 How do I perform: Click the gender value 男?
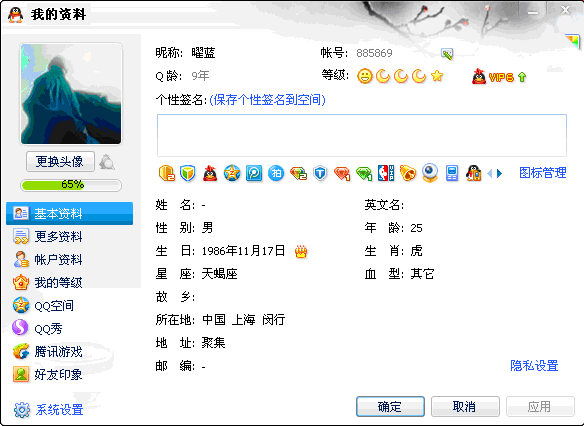click(x=207, y=228)
